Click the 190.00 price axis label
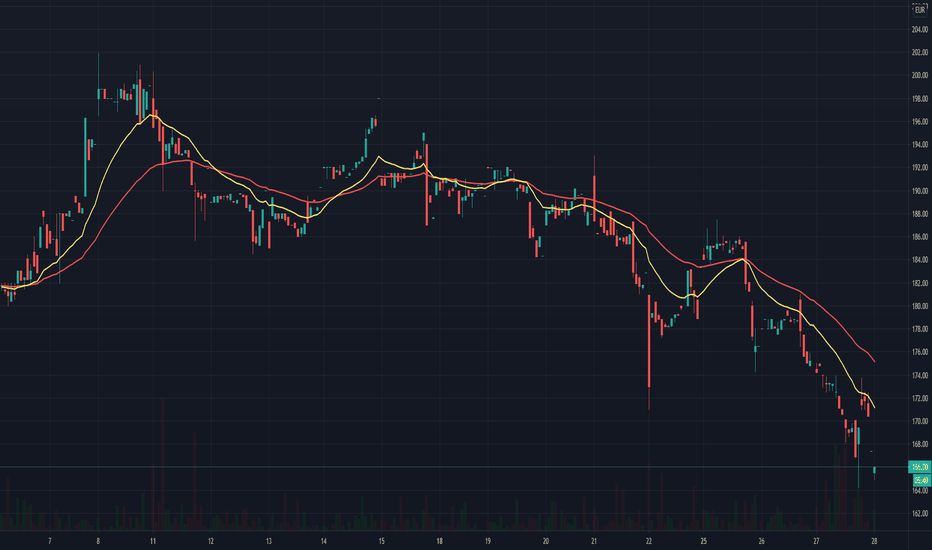This screenshot has width=932, height=550. [920, 191]
